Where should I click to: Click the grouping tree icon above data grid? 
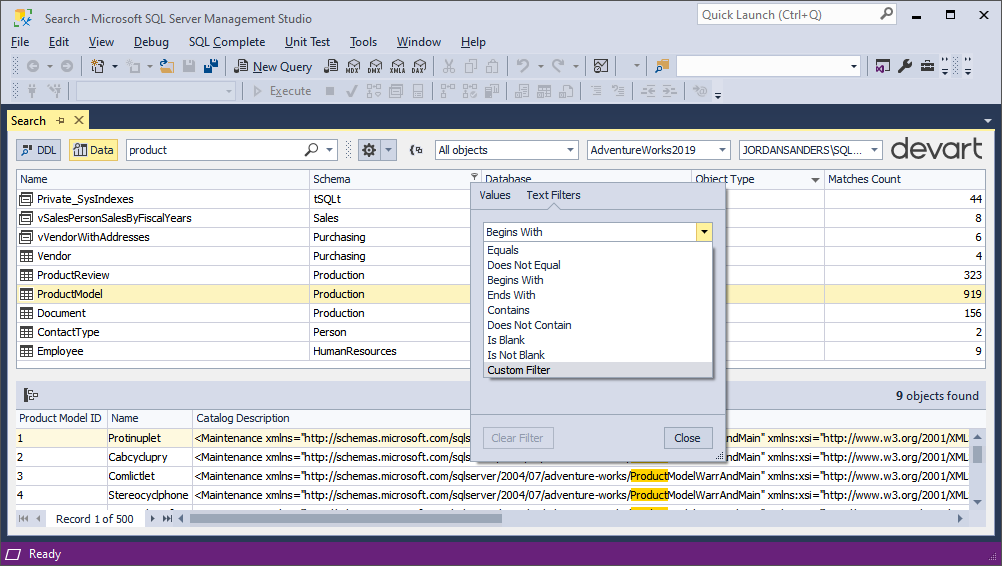(x=31, y=395)
